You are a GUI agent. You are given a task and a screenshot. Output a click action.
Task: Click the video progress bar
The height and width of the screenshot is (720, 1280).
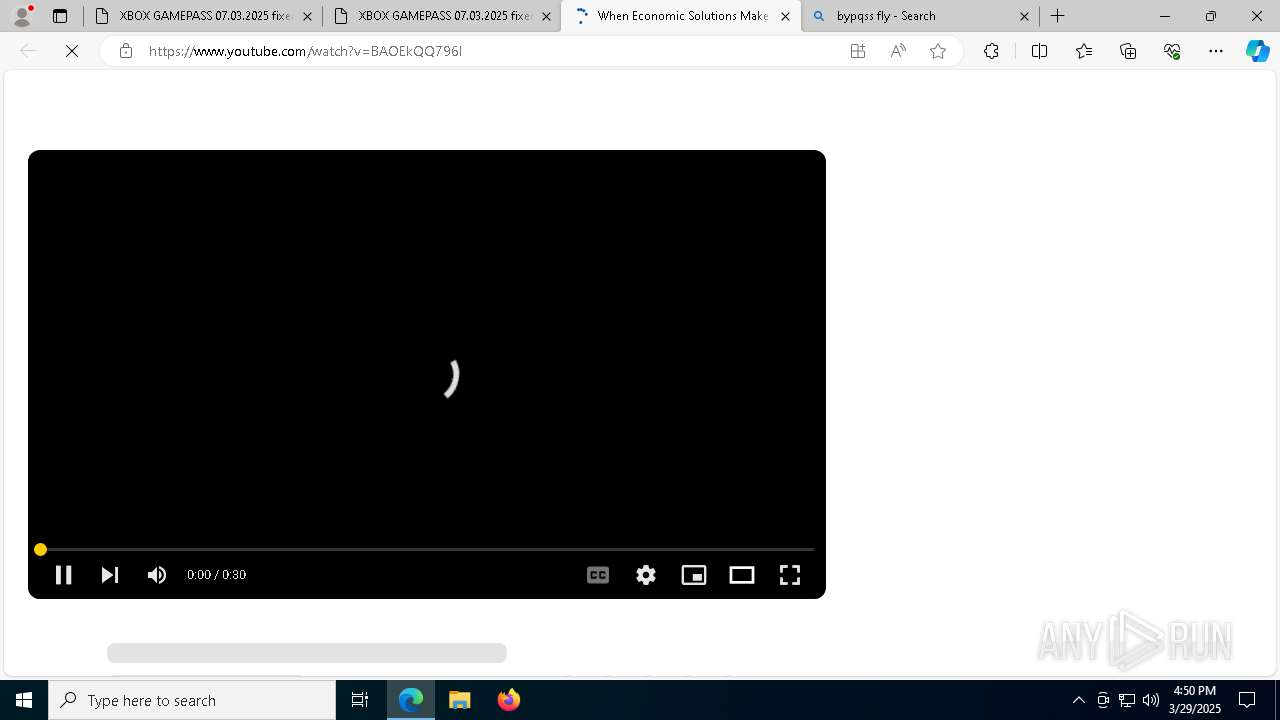pos(427,549)
